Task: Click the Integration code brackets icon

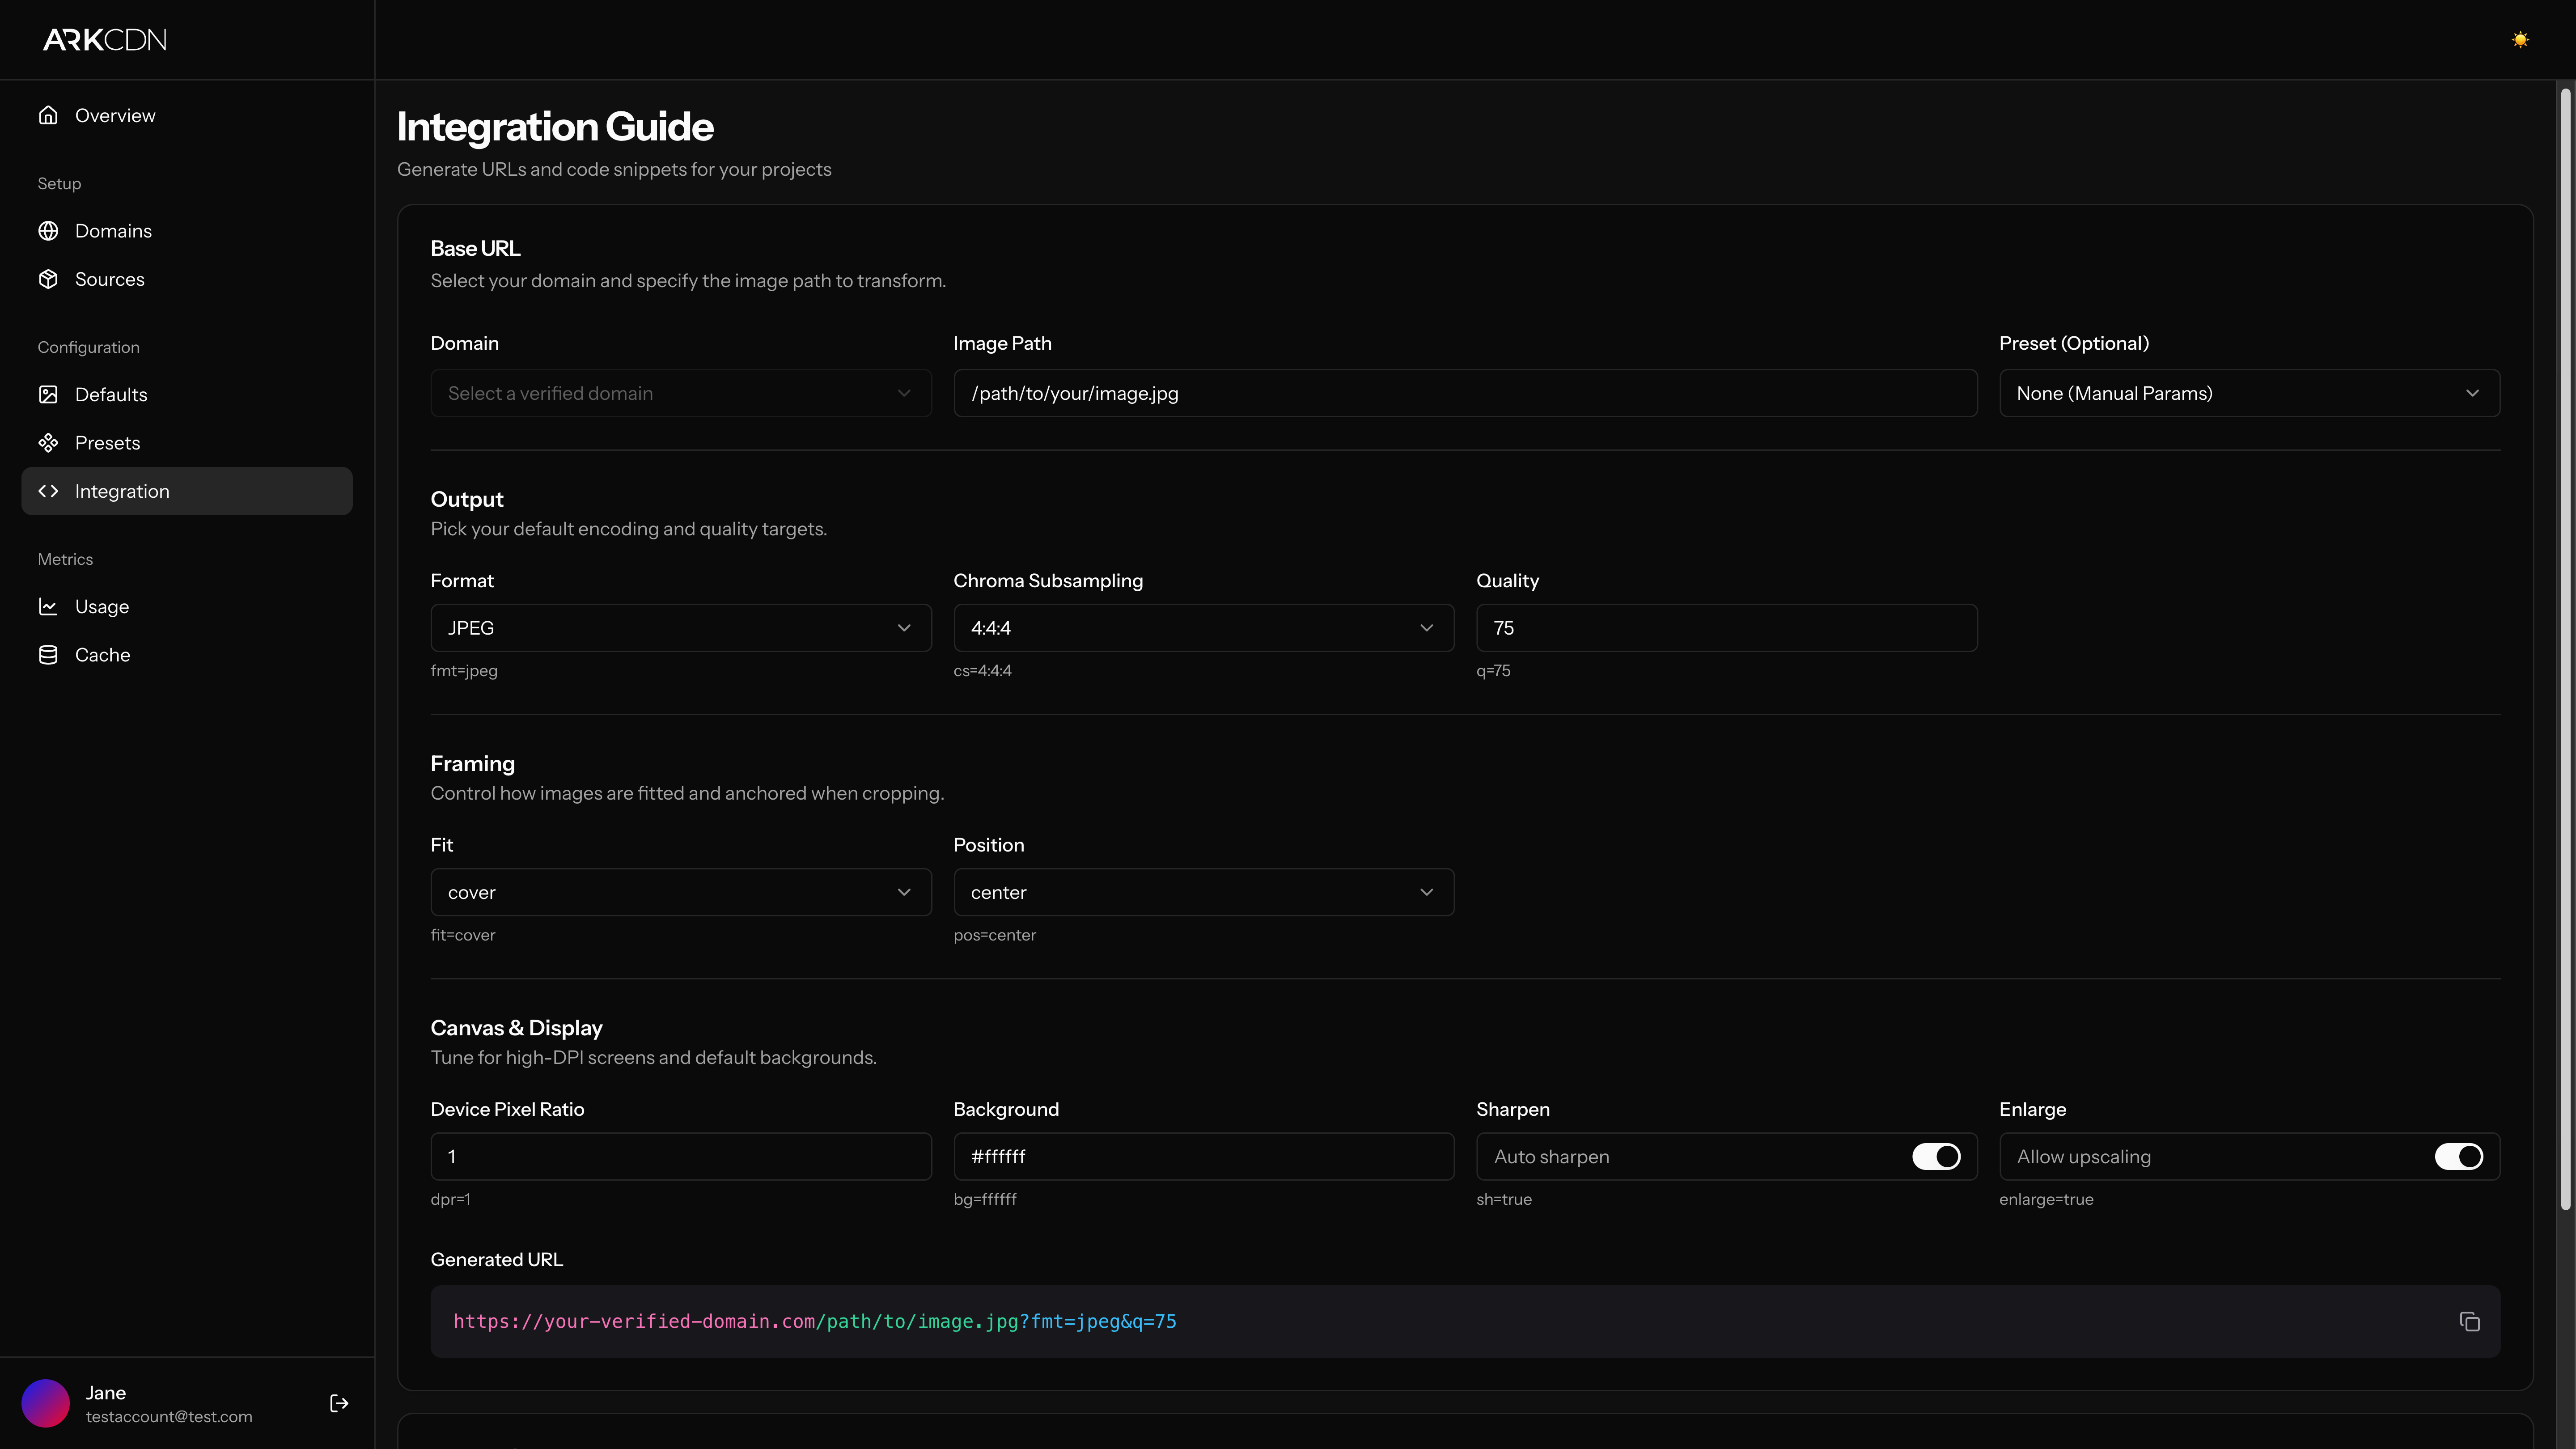Action: click(x=48, y=491)
